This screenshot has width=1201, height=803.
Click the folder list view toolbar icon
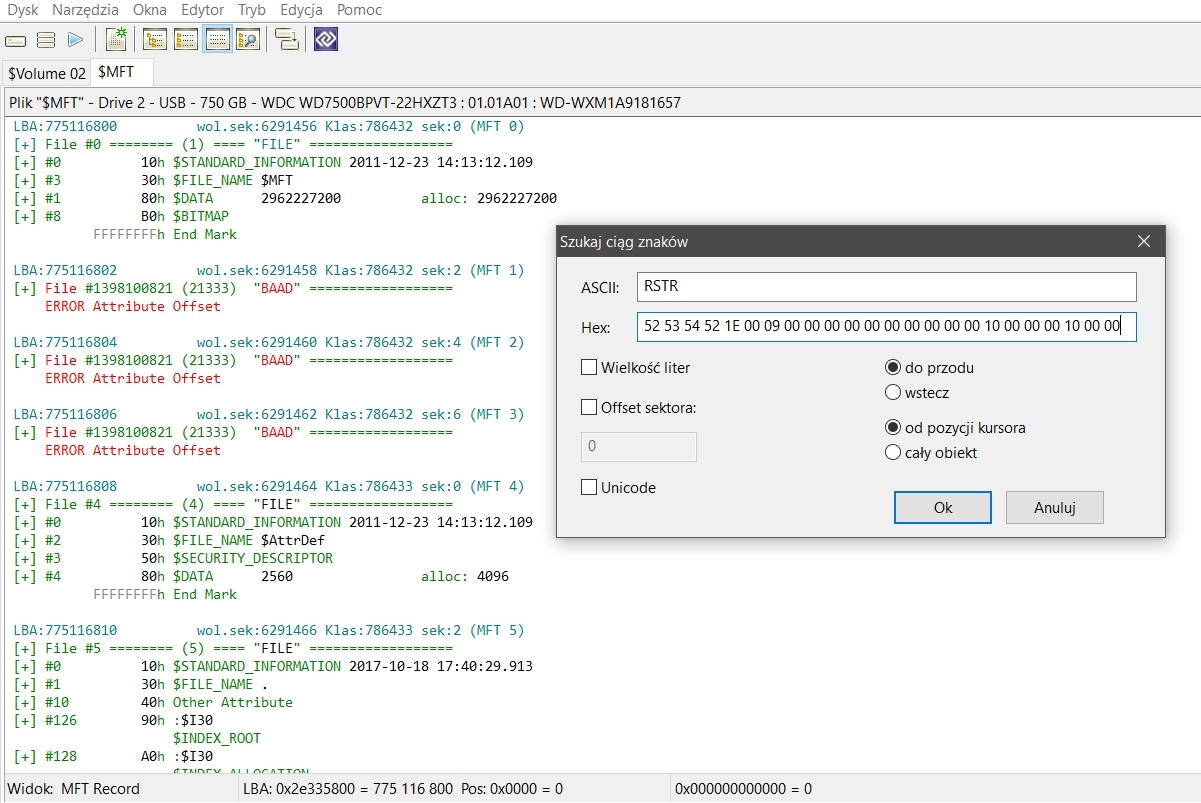pos(186,39)
